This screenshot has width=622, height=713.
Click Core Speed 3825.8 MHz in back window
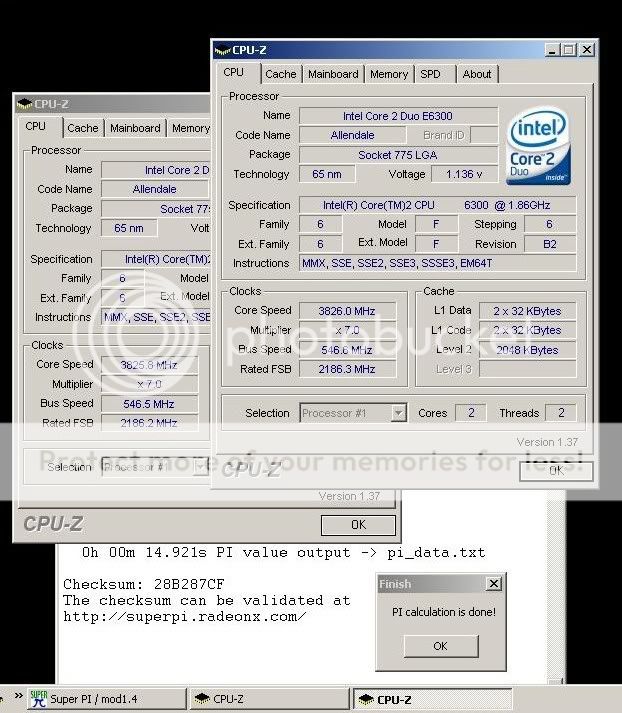coord(149,365)
